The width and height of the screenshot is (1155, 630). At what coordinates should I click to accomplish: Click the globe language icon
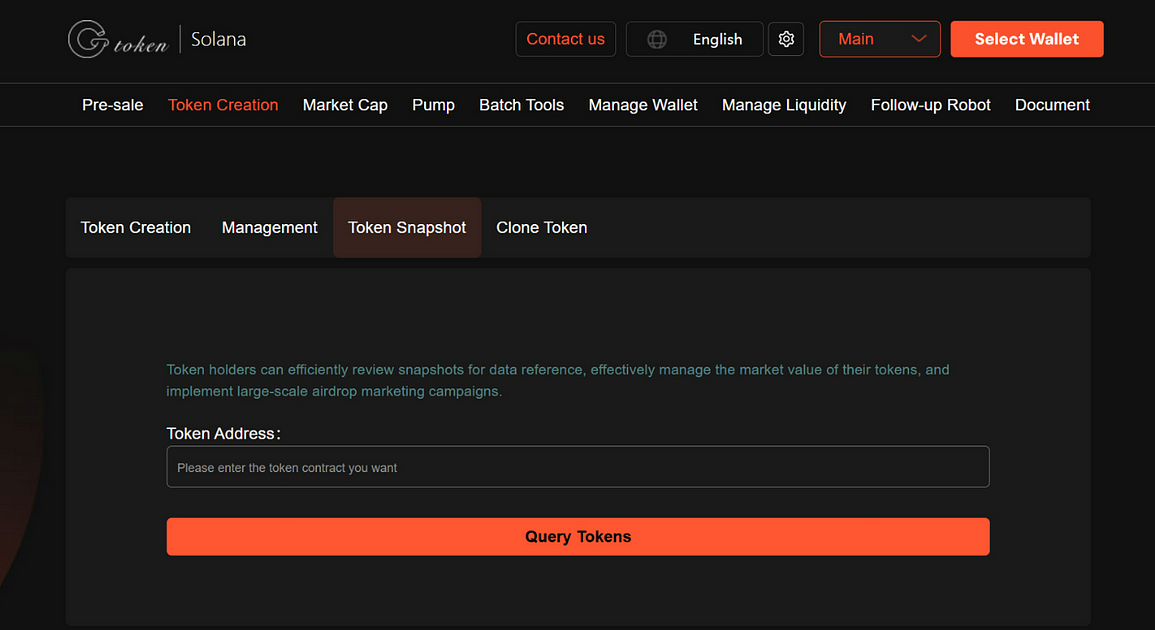[x=657, y=39]
